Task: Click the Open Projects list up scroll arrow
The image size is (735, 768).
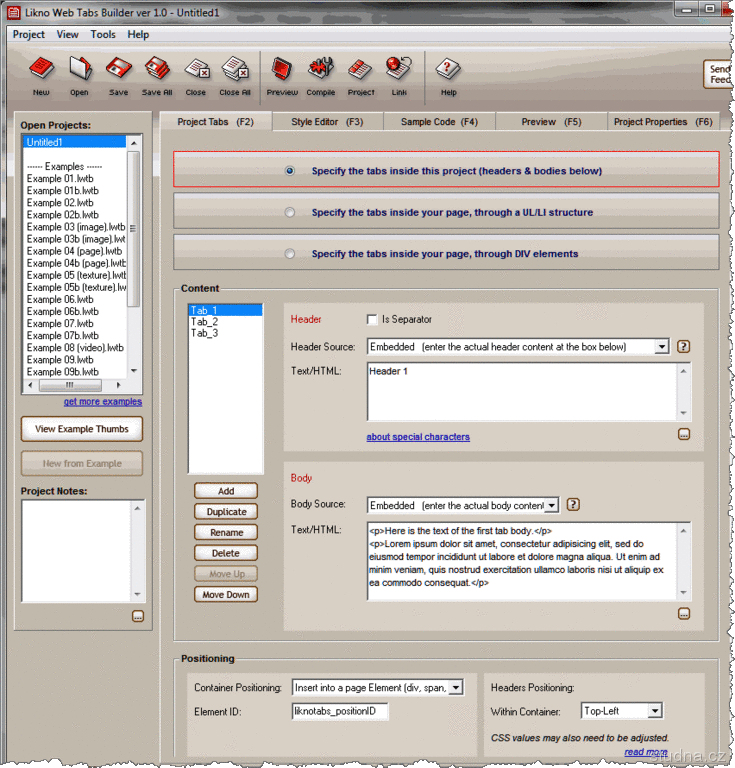Action: (x=134, y=143)
